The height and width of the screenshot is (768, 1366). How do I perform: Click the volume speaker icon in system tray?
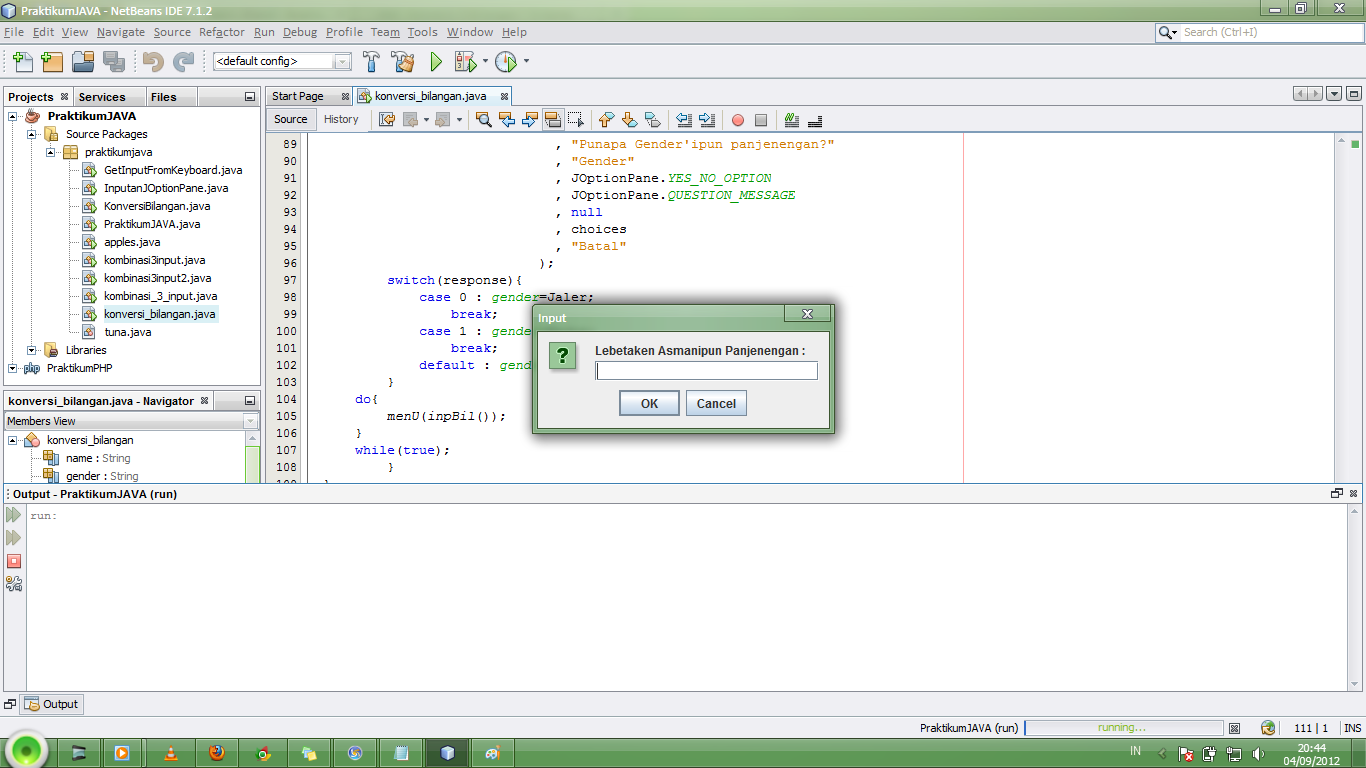click(1257, 753)
